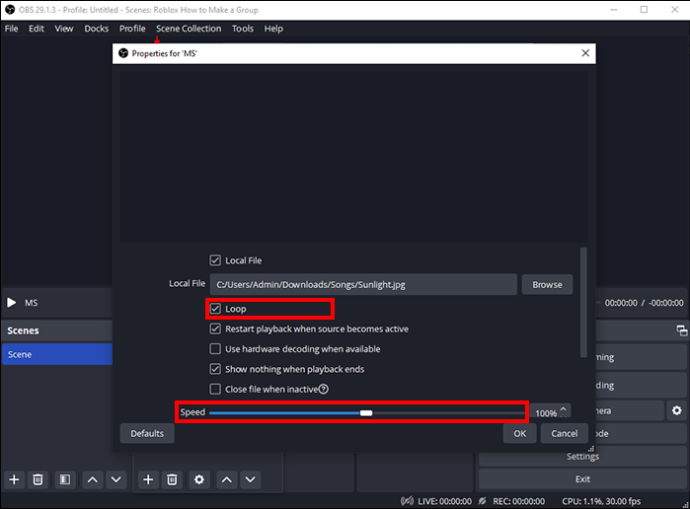Open scene filters icon in Scenes dock
Viewport: 690px width, 509px height.
[x=65, y=479]
